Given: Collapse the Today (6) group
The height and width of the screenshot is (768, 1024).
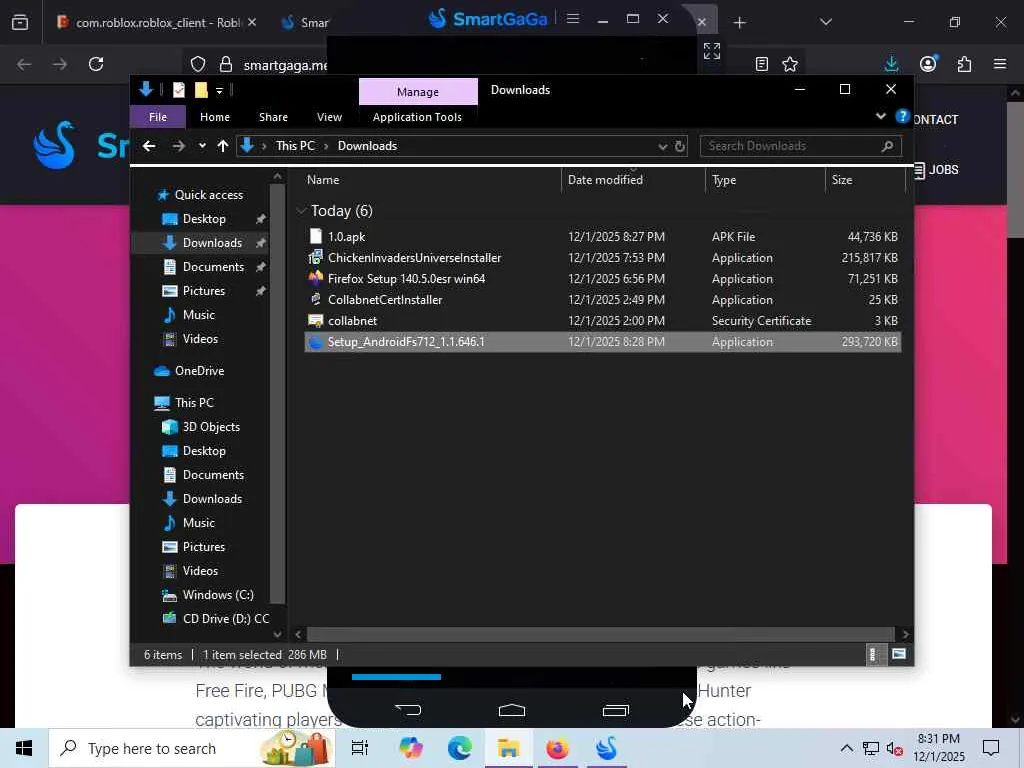Looking at the screenshot, I should (301, 210).
